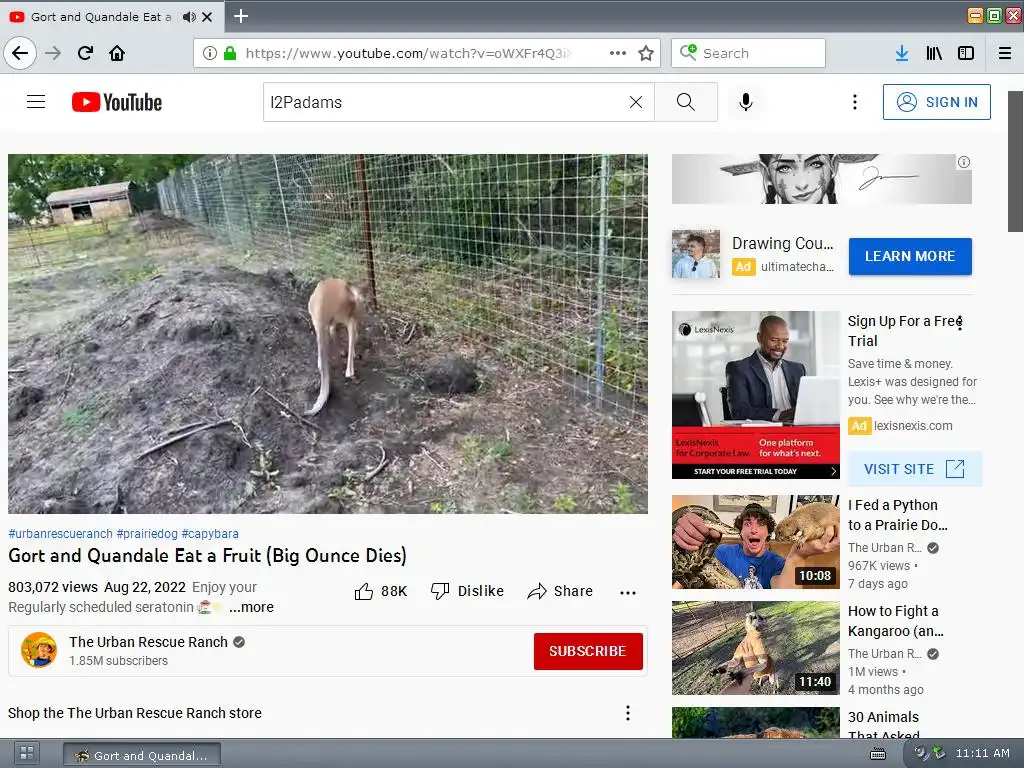Click the video player to pause playback
Image resolution: width=1024 pixels, height=768 pixels.
pyautogui.click(x=328, y=334)
